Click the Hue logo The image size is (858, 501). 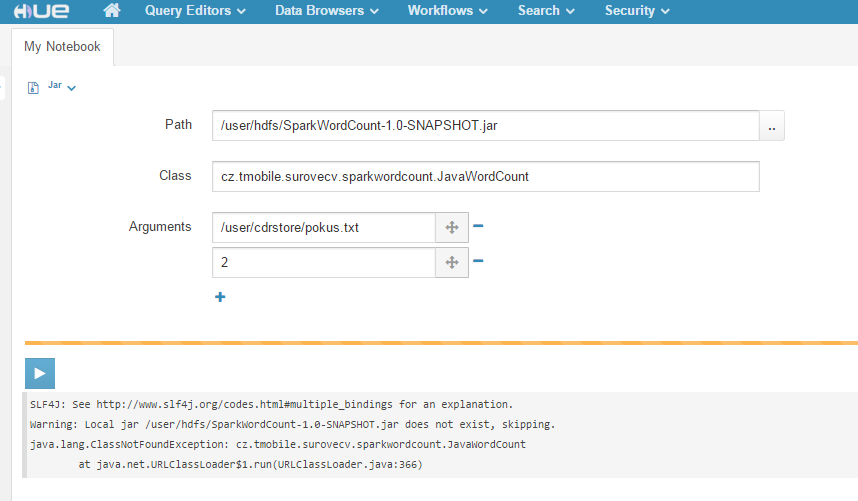[39, 11]
